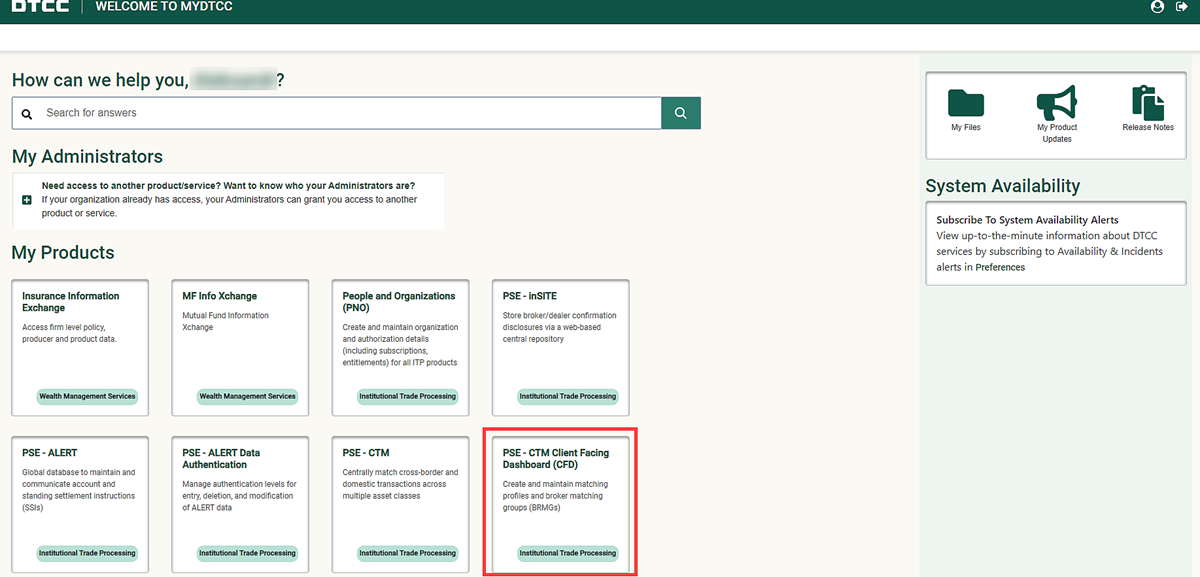Click the My Administrators heading
Viewport: 1200px width, 577px height.
tap(87, 157)
